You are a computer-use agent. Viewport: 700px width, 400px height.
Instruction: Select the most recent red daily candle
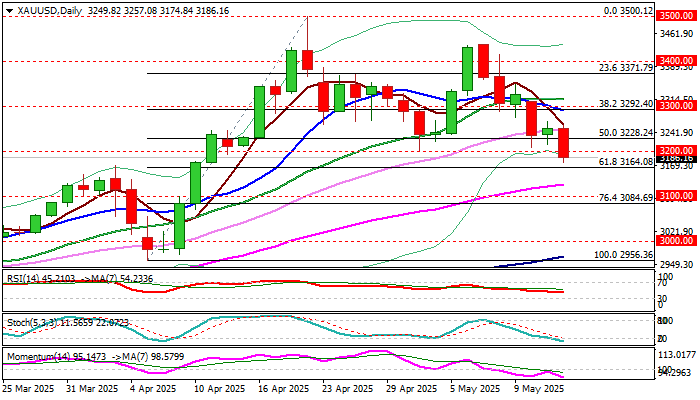pyautogui.click(x=563, y=143)
